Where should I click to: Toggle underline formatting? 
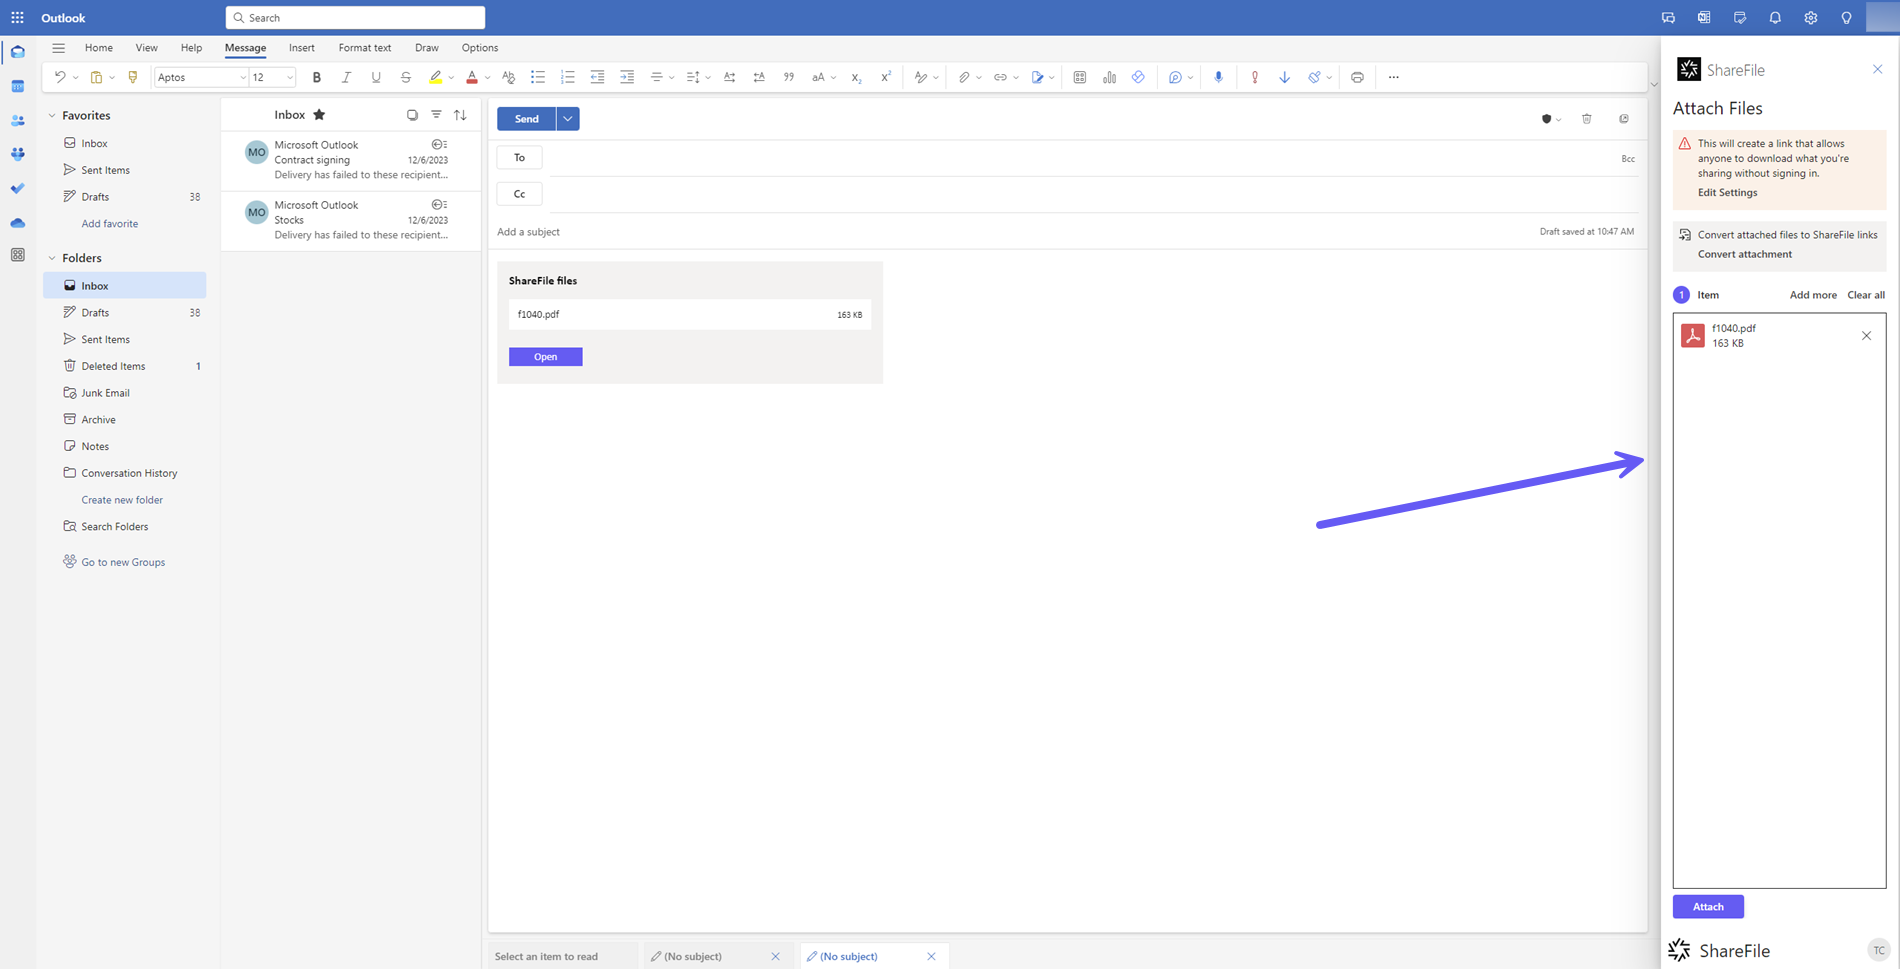coord(376,77)
